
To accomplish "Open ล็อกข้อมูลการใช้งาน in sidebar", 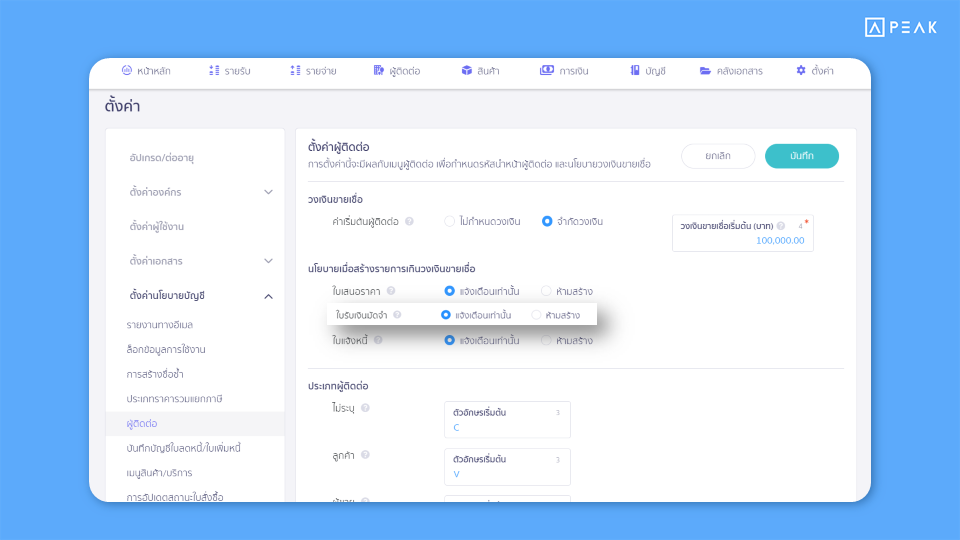I will coord(166,350).
